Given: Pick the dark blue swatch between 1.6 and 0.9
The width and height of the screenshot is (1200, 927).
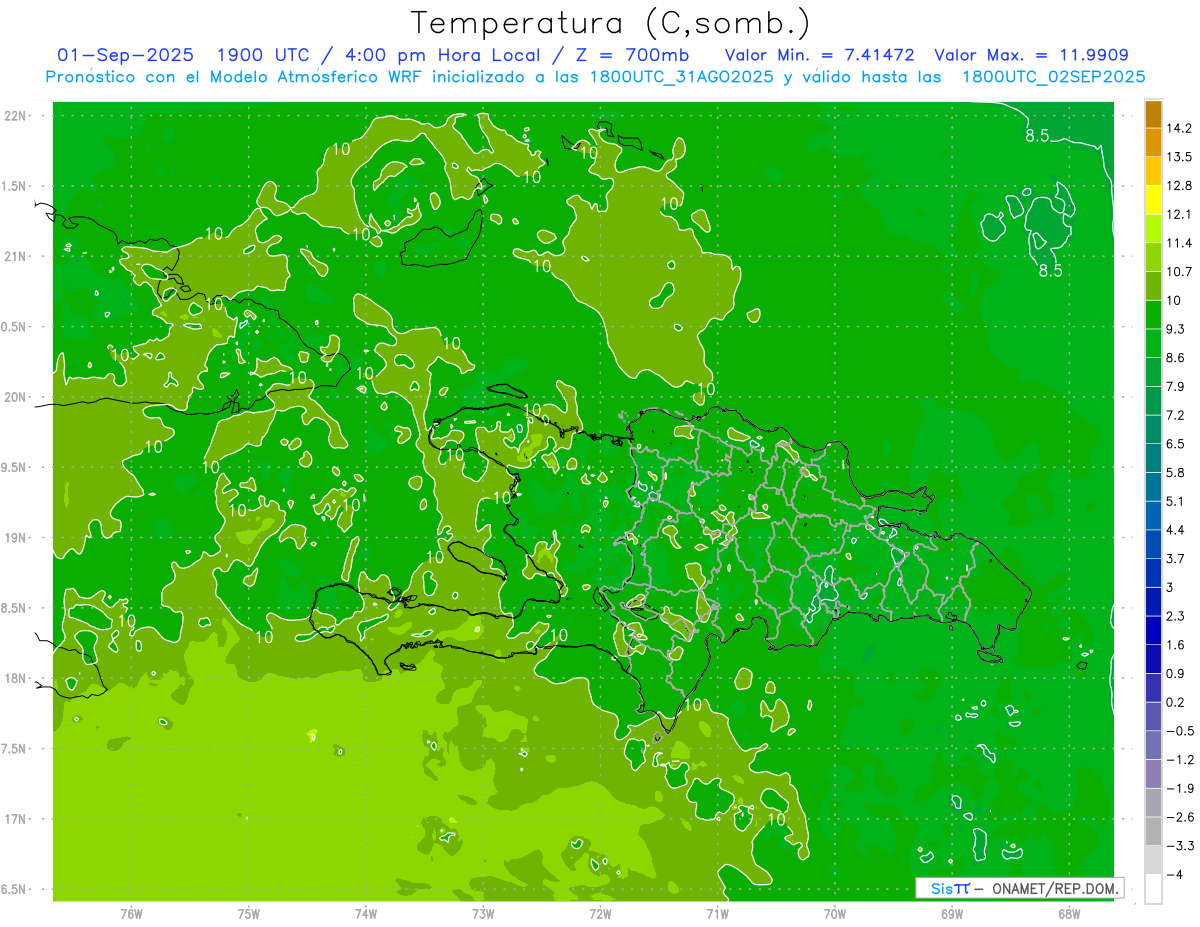Looking at the screenshot, I should (1153, 659).
